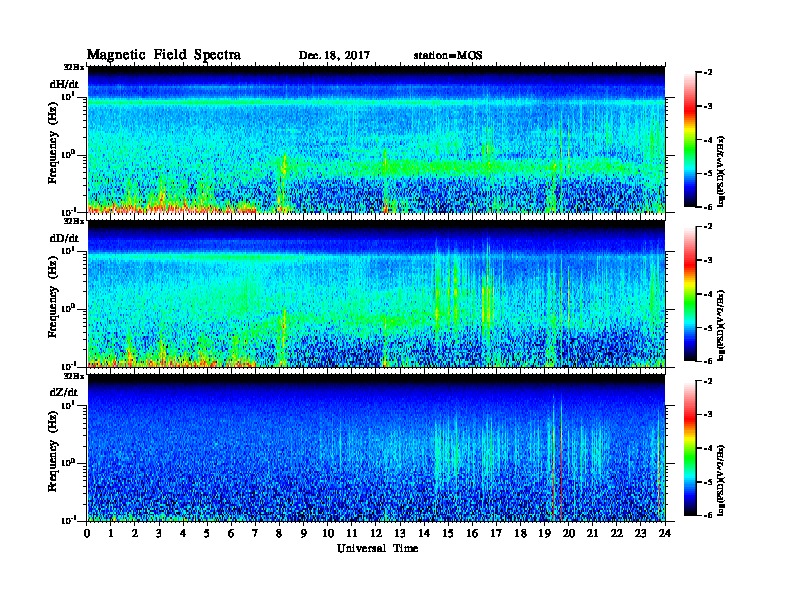Click the "-6" tick on dH/dt colorbar
792x612 pixels.
pyautogui.click(x=708, y=207)
